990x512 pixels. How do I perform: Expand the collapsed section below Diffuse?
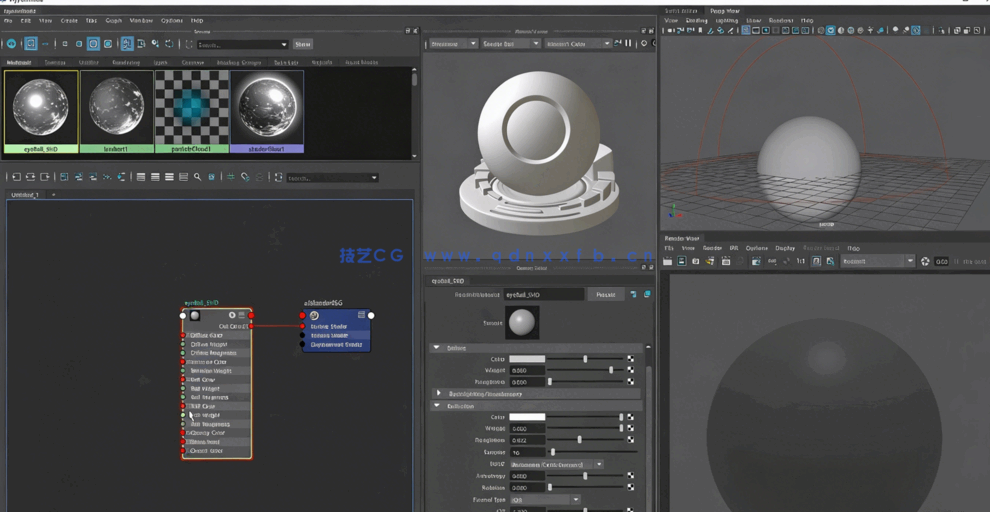(437, 394)
